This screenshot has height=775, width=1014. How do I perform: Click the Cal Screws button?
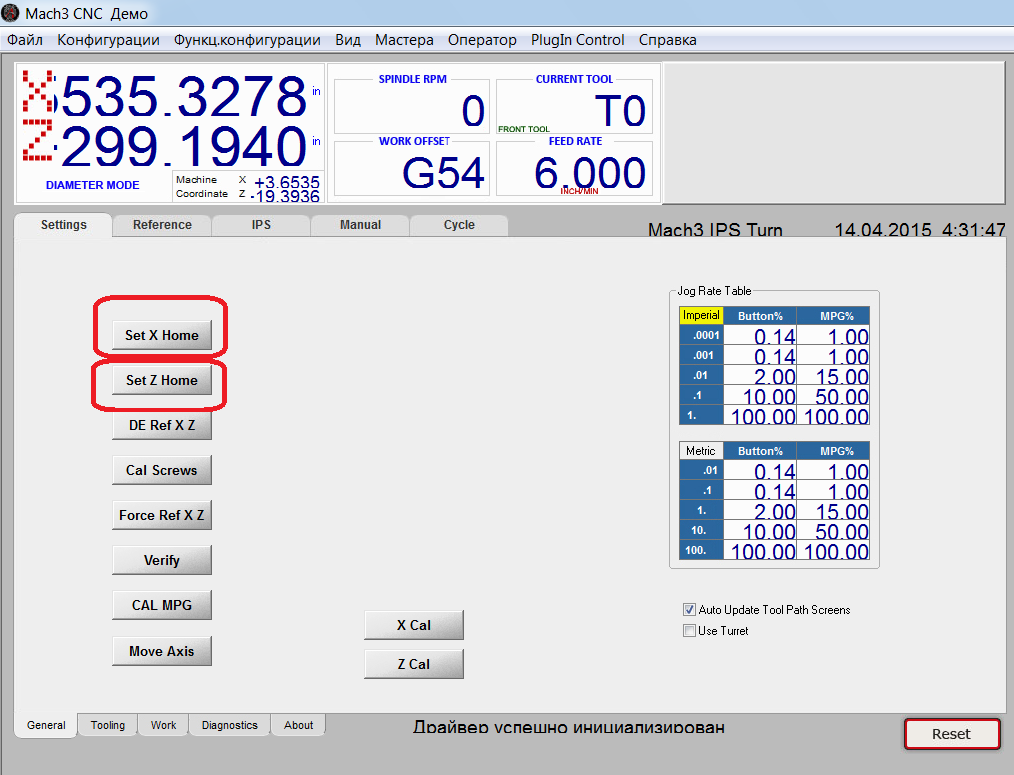[162, 470]
